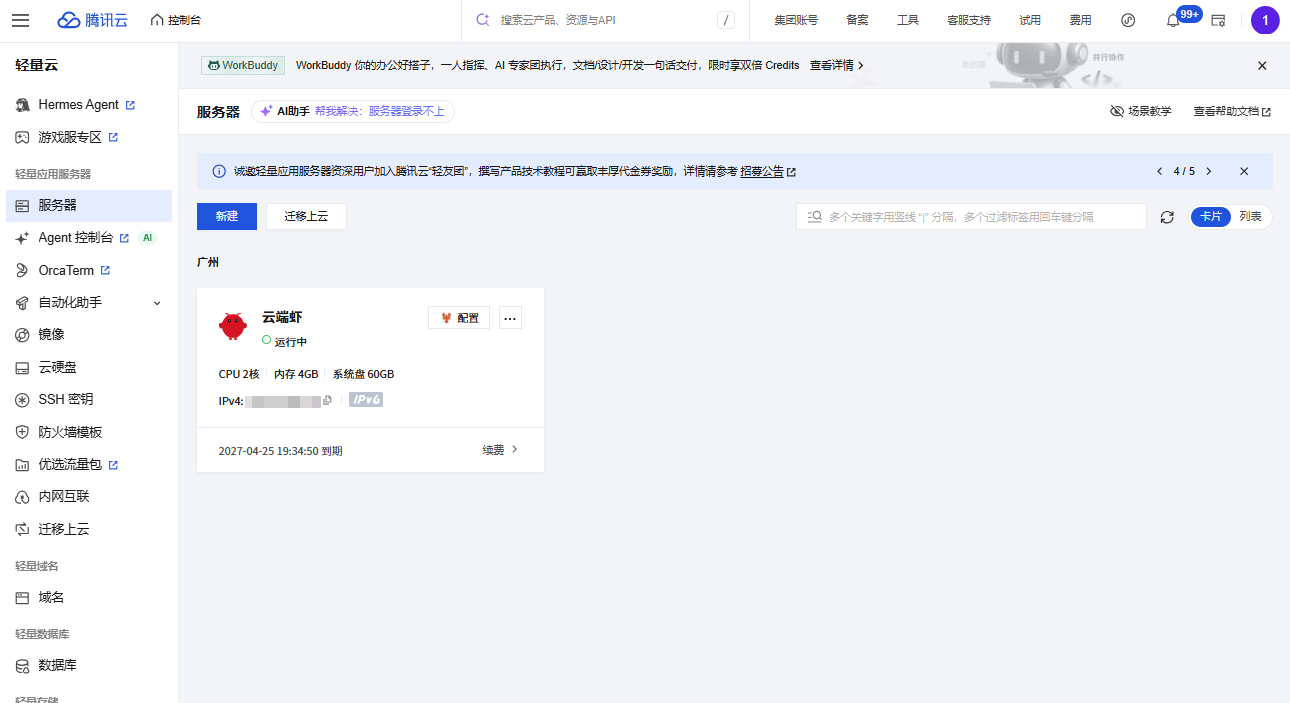
Task: Click the 云端虾 server avatar
Action: click(233, 325)
